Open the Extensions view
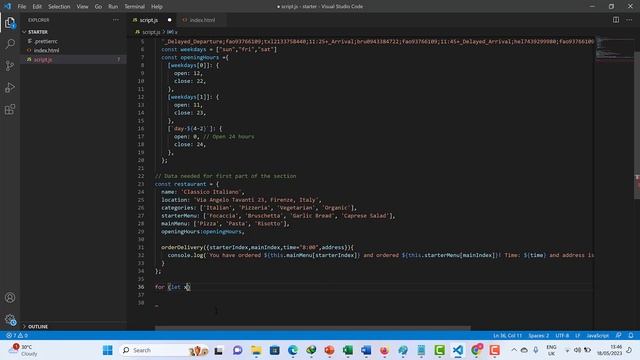 click(x=10, y=109)
